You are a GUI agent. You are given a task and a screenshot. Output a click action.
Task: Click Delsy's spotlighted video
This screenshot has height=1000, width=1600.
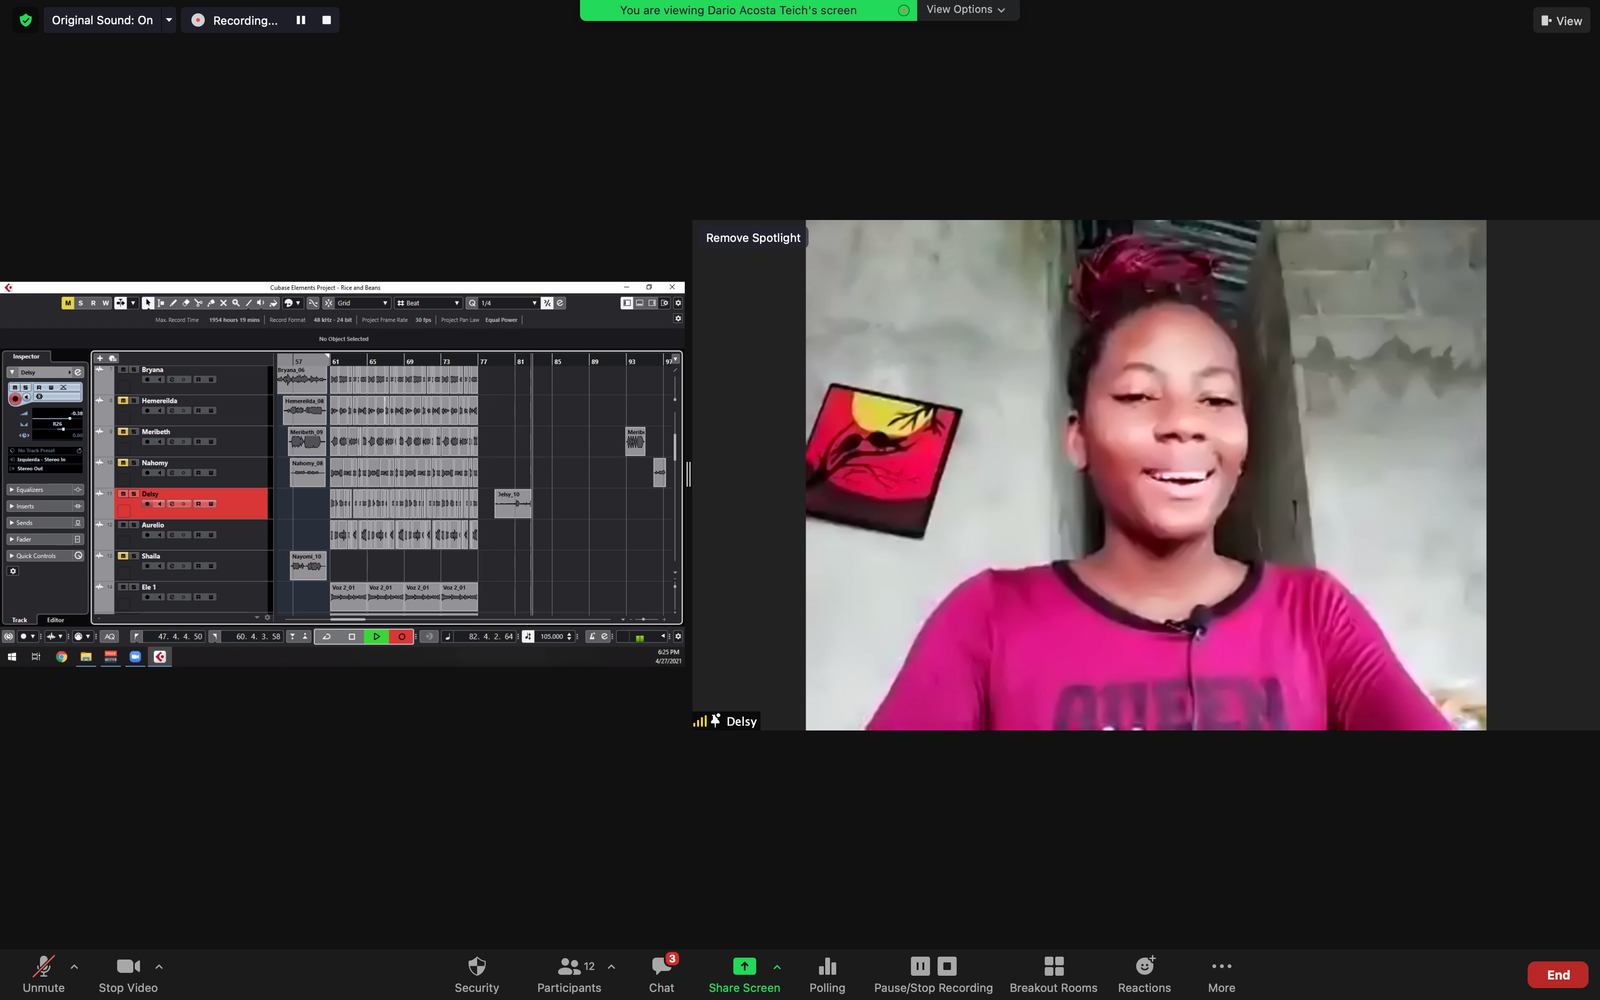point(1145,475)
